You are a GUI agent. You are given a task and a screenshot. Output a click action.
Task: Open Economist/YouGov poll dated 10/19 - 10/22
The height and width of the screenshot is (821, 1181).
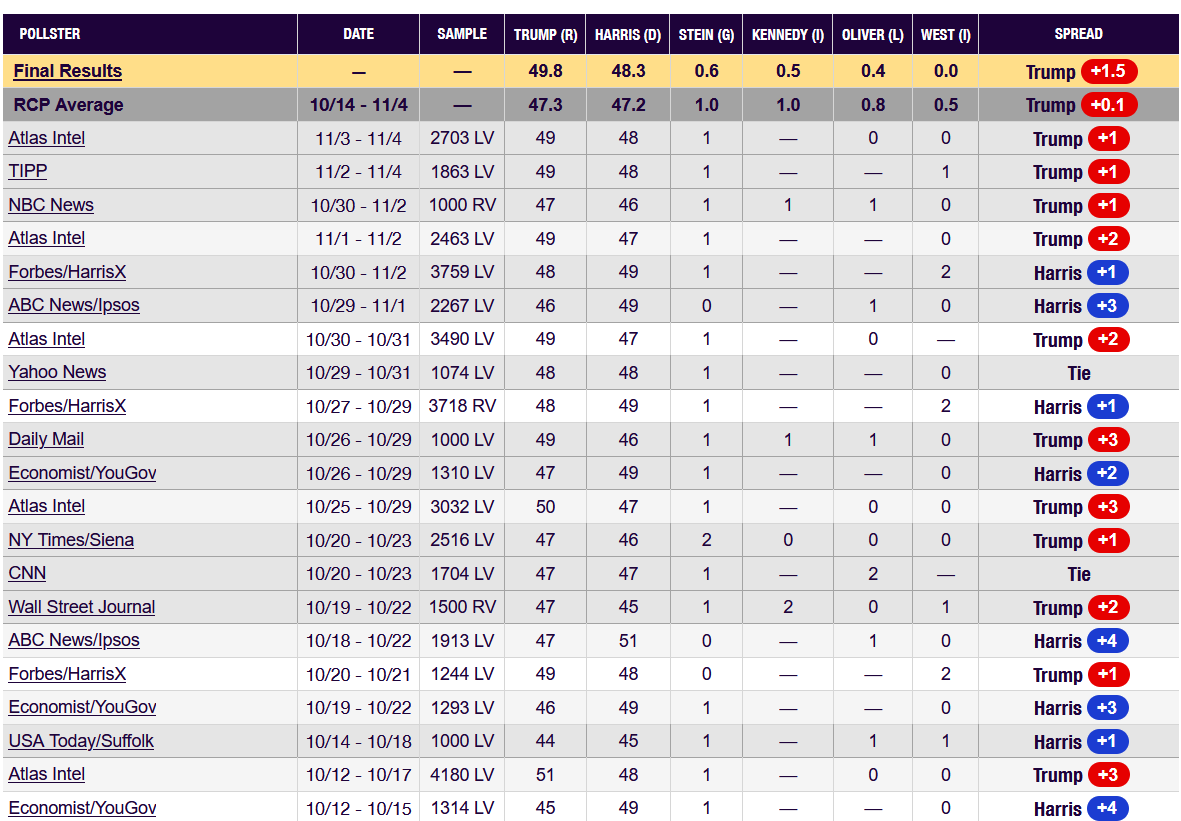[82, 708]
